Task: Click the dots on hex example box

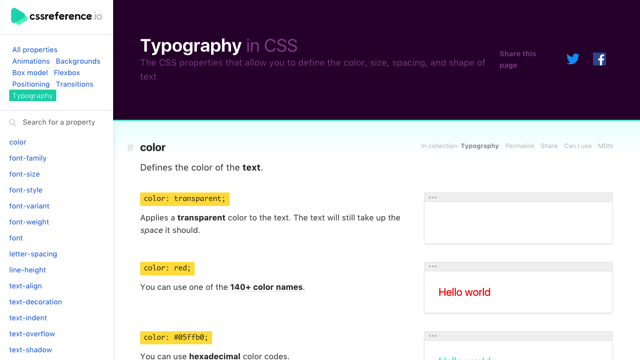Action: (433, 336)
